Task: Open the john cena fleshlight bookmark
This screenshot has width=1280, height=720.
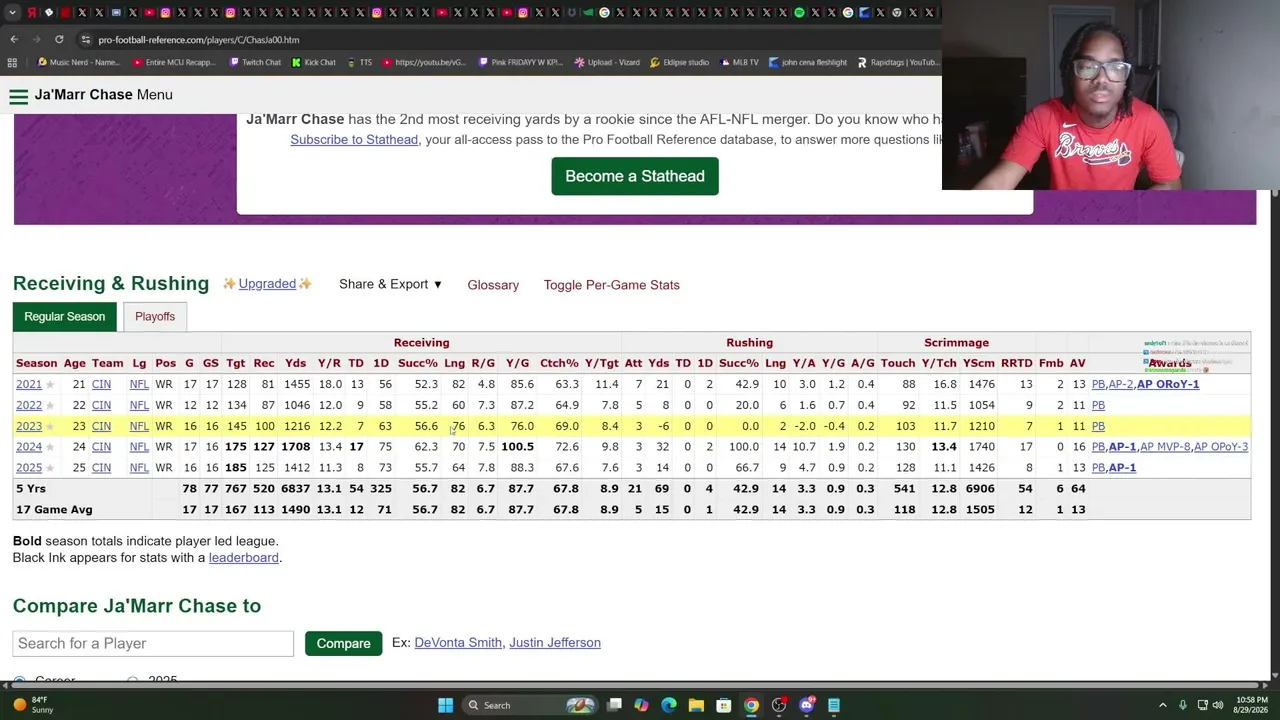Action: [807, 62]
